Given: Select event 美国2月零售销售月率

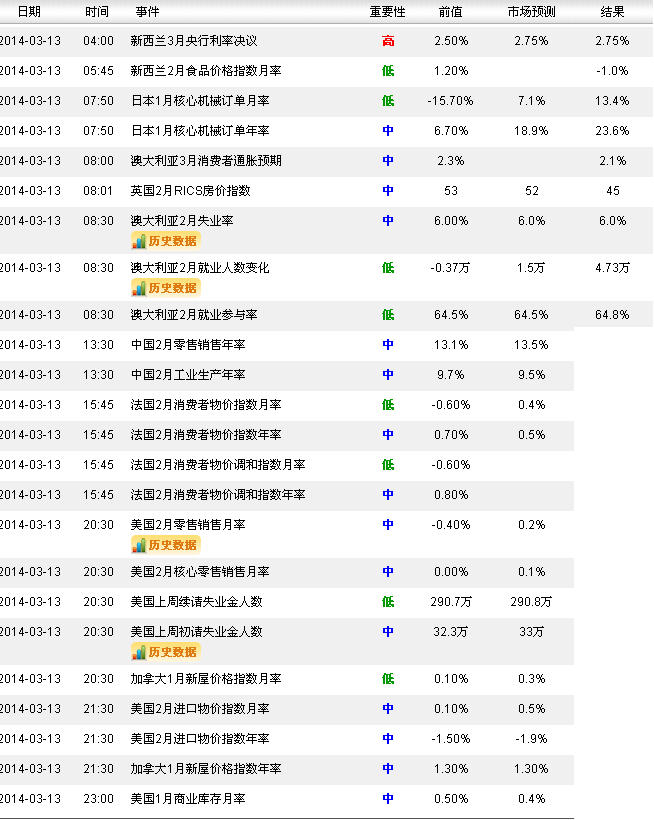Looking at the screenshot, I should click(188, 525).
